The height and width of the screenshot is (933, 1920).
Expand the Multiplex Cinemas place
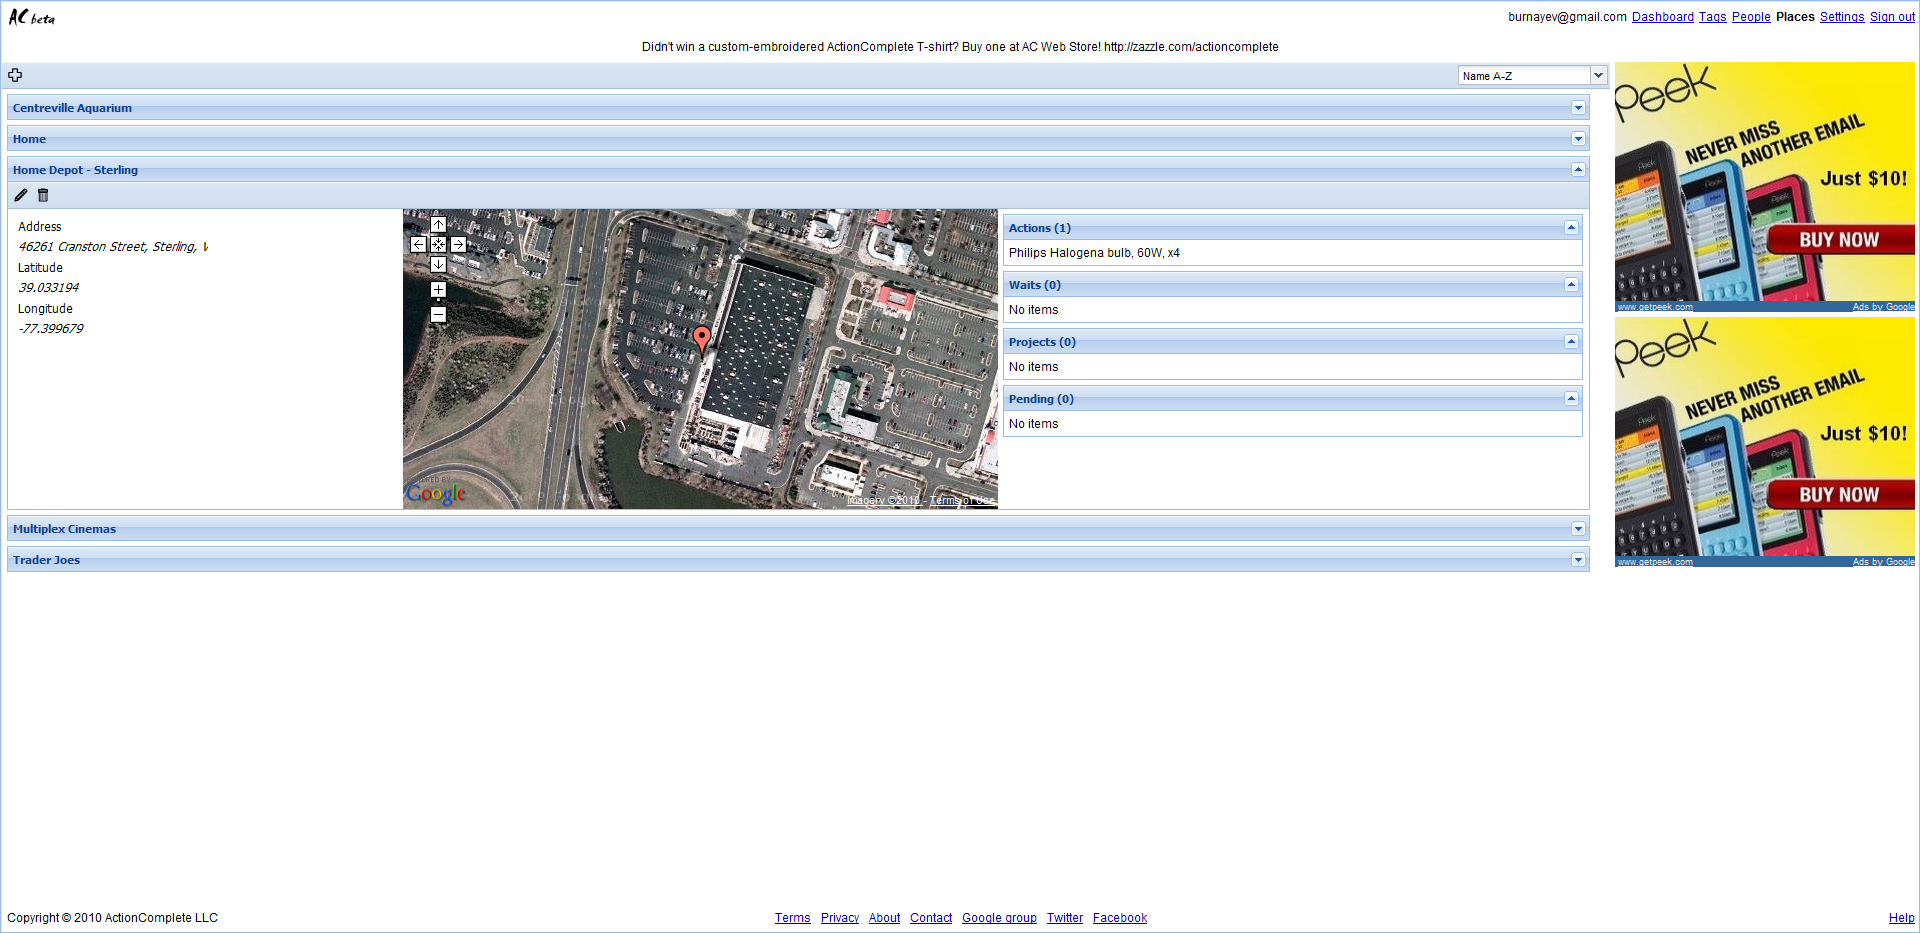click(1578, 529)
